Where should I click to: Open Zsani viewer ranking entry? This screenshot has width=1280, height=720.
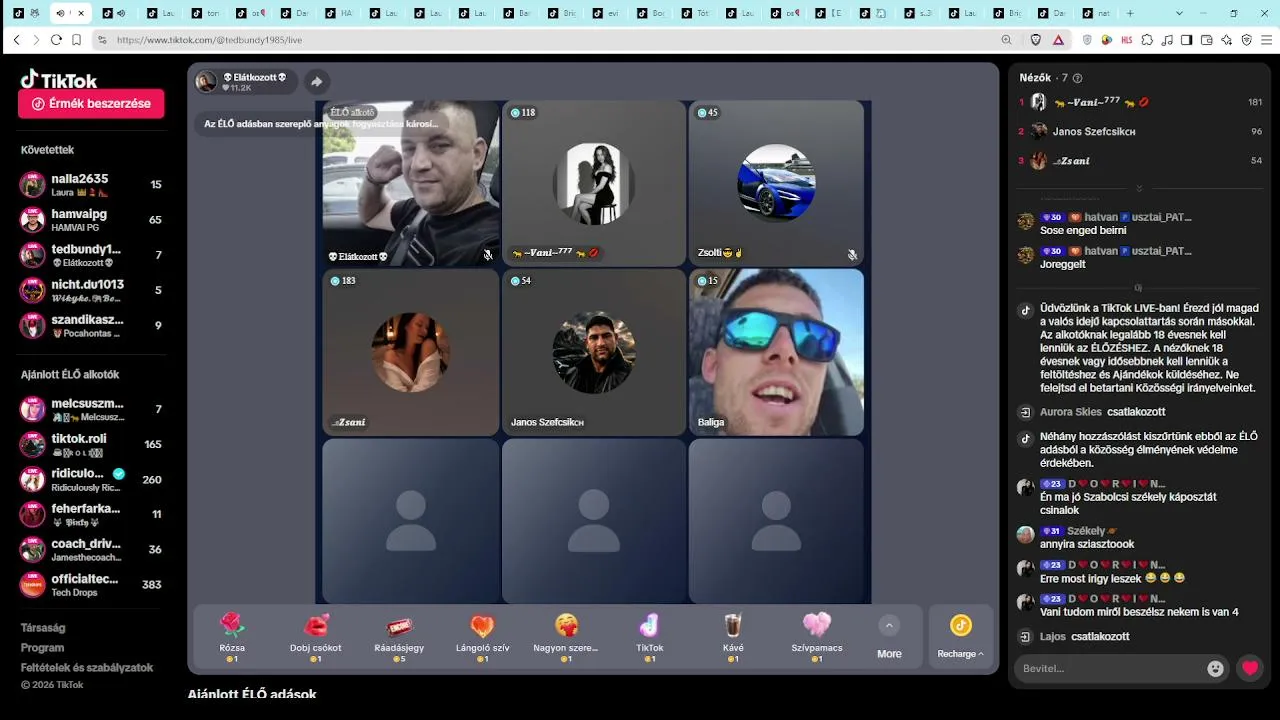click(1140, 160)
